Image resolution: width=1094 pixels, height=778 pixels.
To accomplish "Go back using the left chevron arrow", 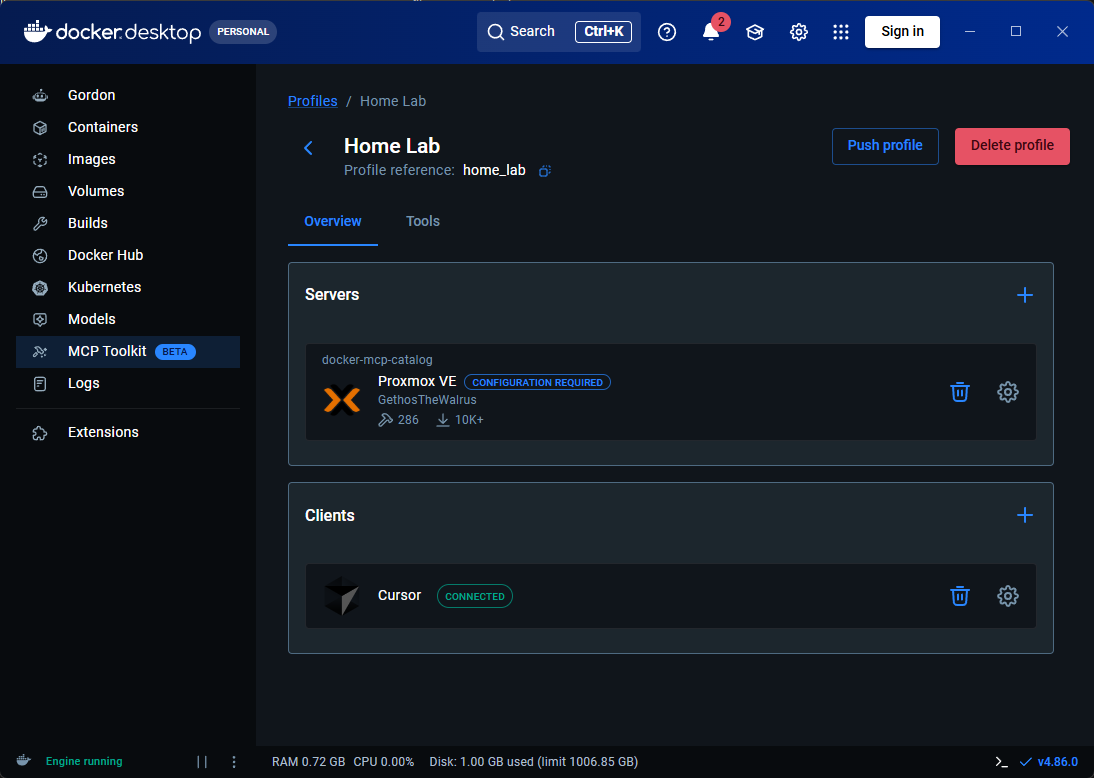I will tap(308, 148).
